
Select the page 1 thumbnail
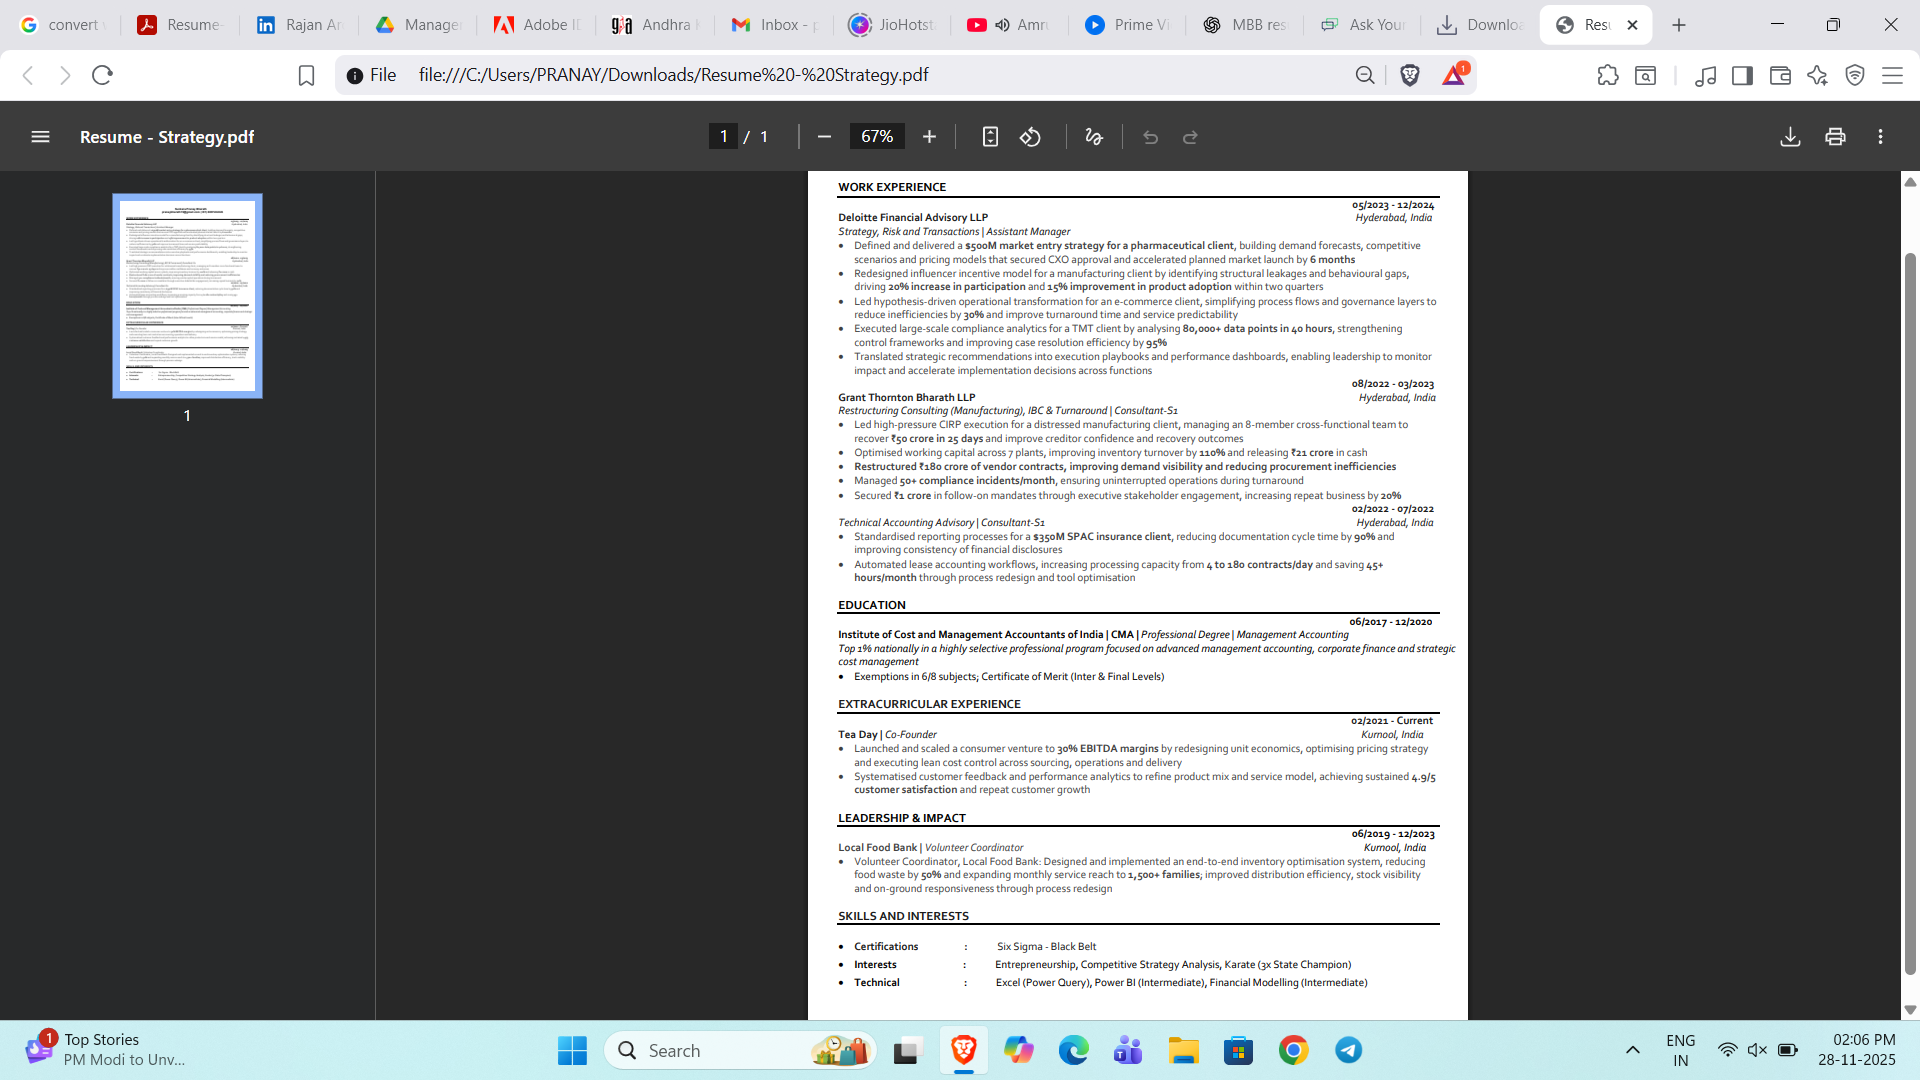pyautogui.click(x=187, y=296)
